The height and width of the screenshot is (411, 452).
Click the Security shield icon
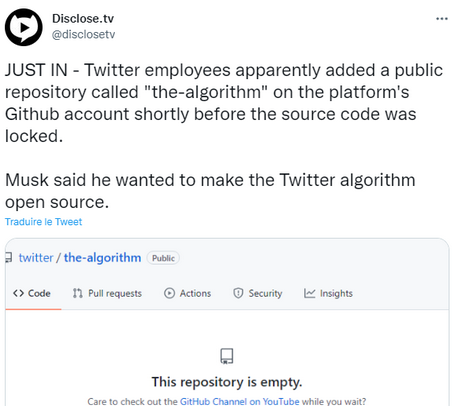pyautogui.click(x=238, y=293)
